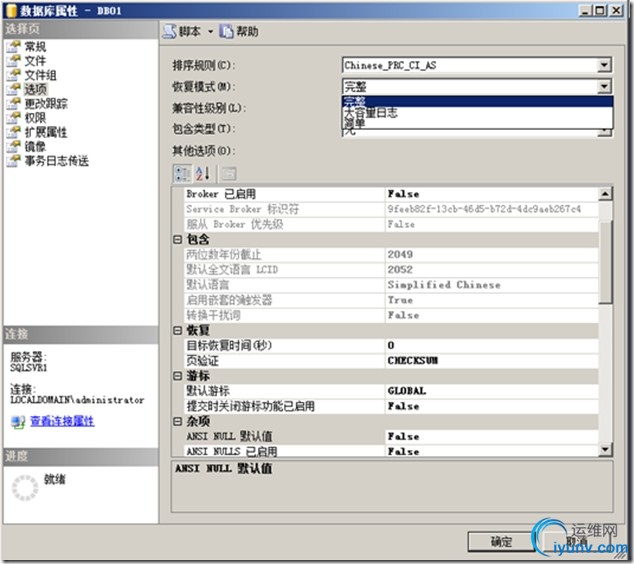Open the 常规 page
The image size is (634, 564).
pos(35,47)
